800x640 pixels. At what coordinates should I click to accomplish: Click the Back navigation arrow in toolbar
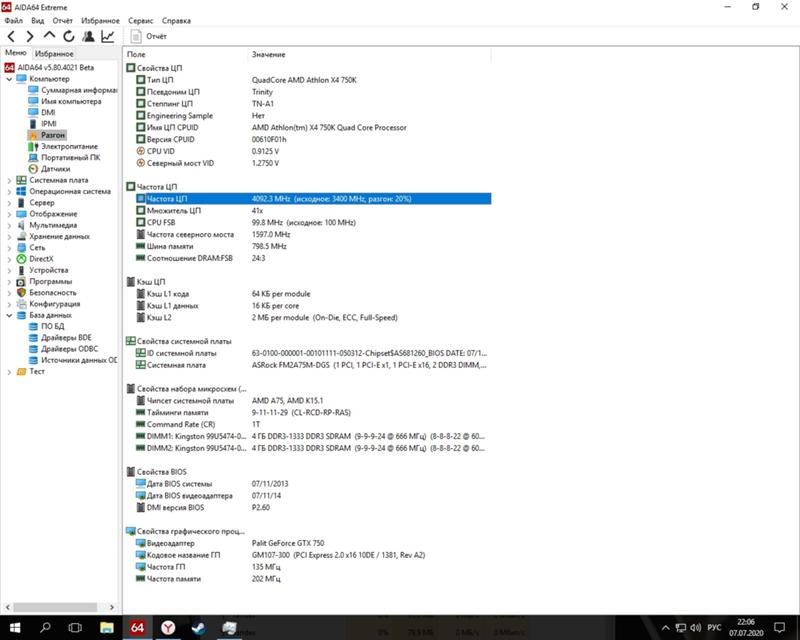coord(11,36)
